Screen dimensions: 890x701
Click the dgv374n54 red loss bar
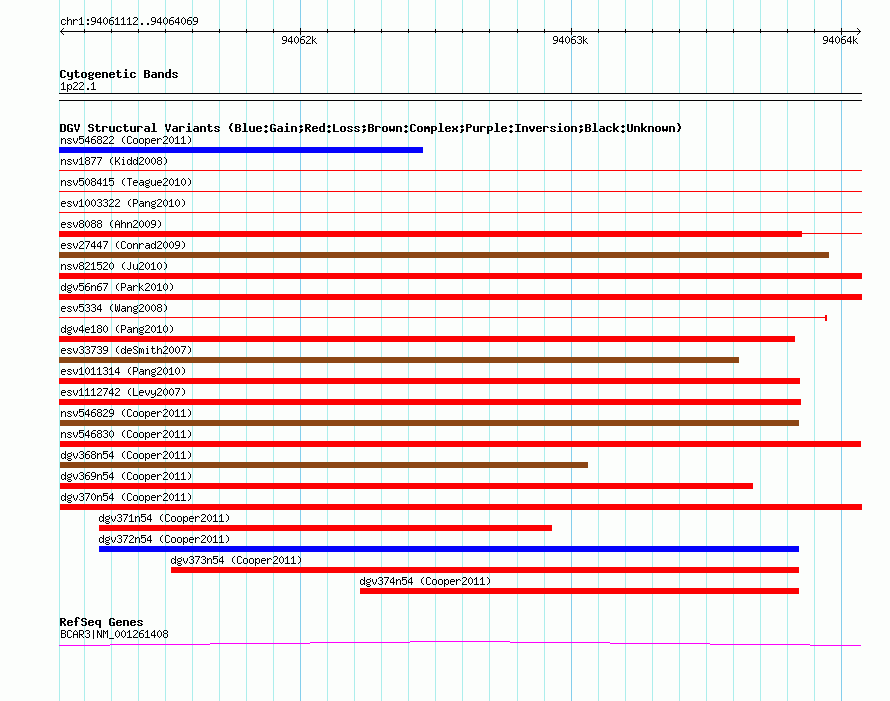[x=580, y=591]
